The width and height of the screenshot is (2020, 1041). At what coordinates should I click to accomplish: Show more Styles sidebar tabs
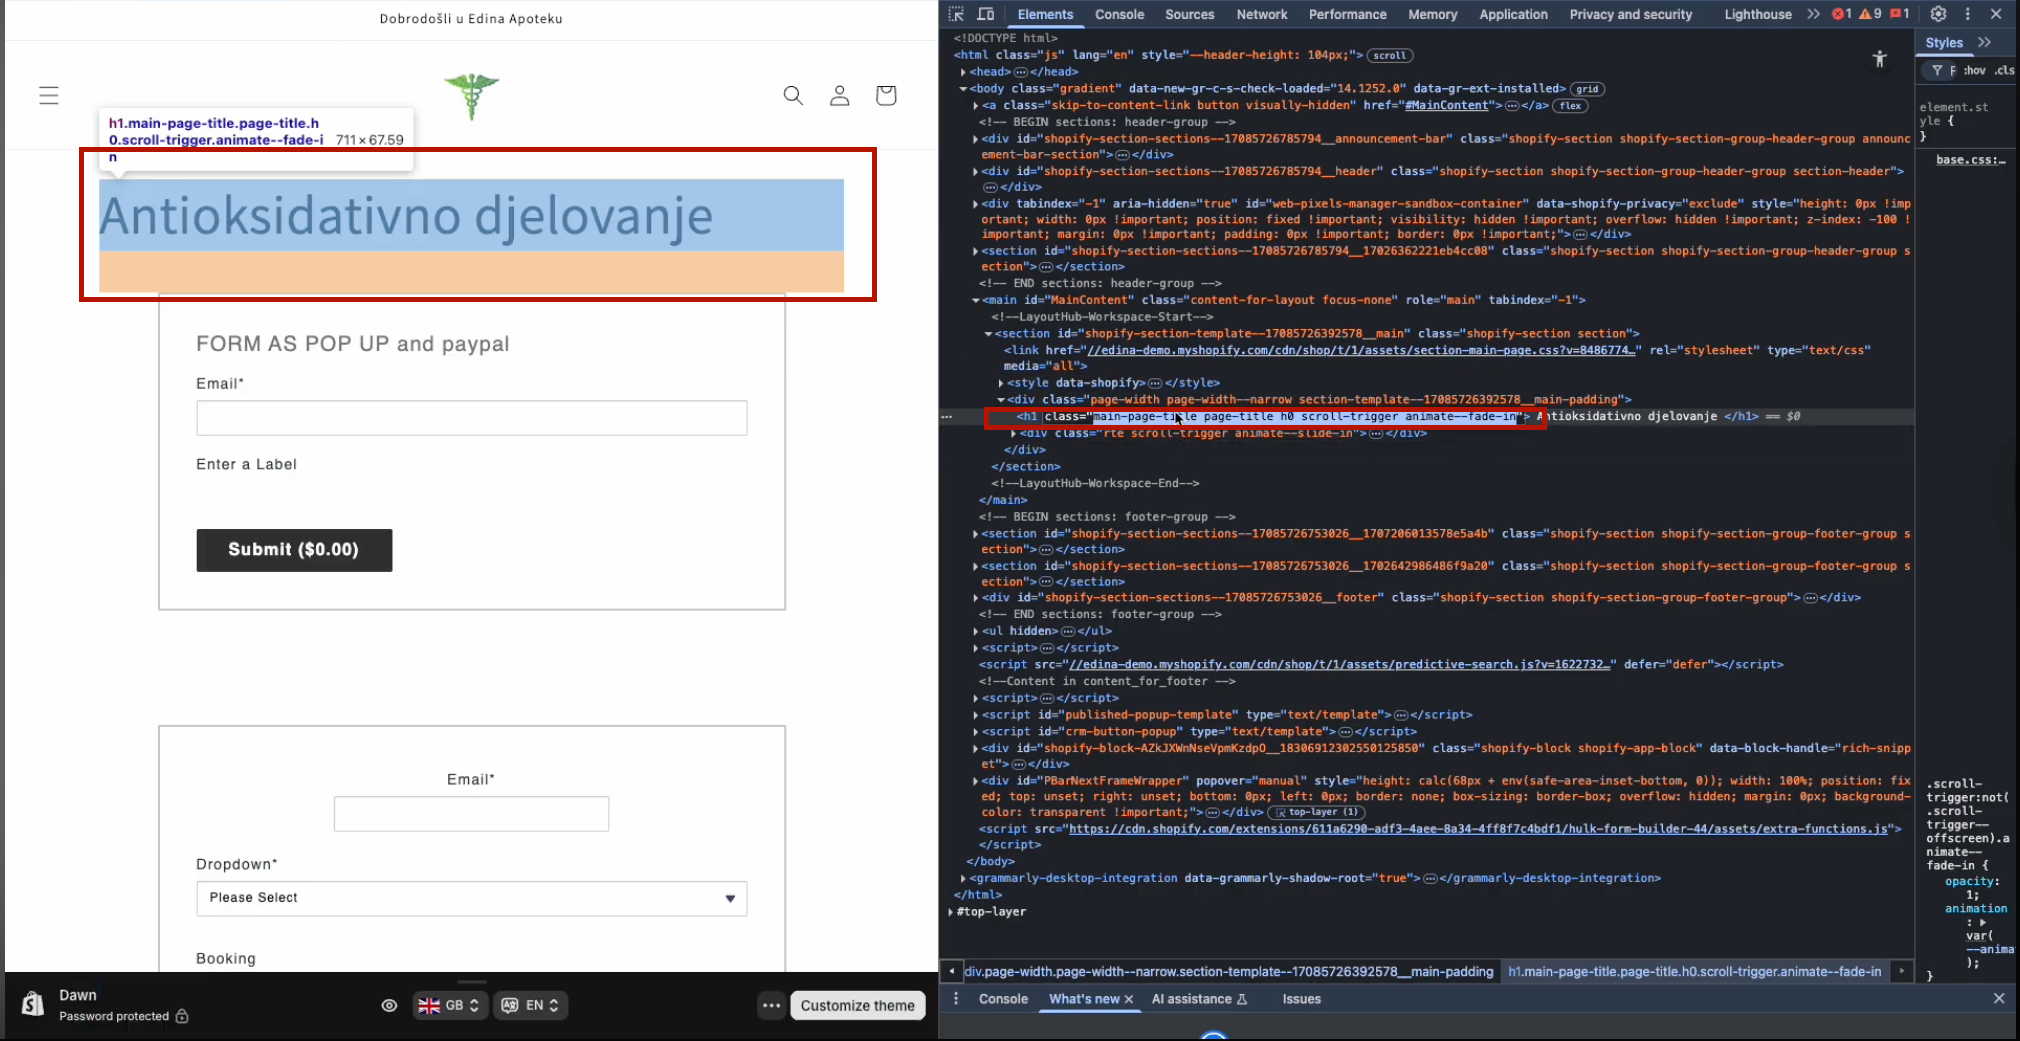[x=1985, y=42]
